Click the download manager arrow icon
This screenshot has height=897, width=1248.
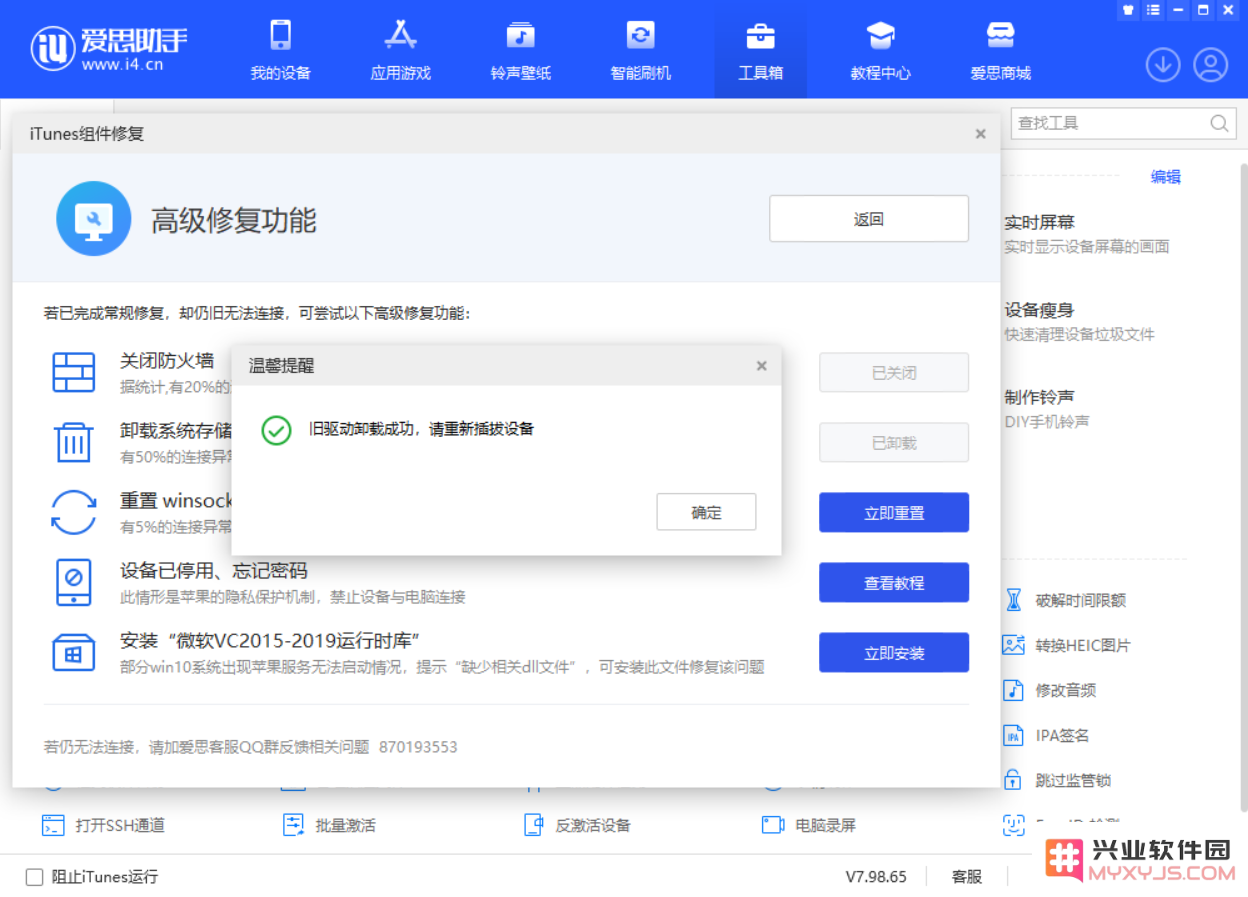[x=1163, y=65]
